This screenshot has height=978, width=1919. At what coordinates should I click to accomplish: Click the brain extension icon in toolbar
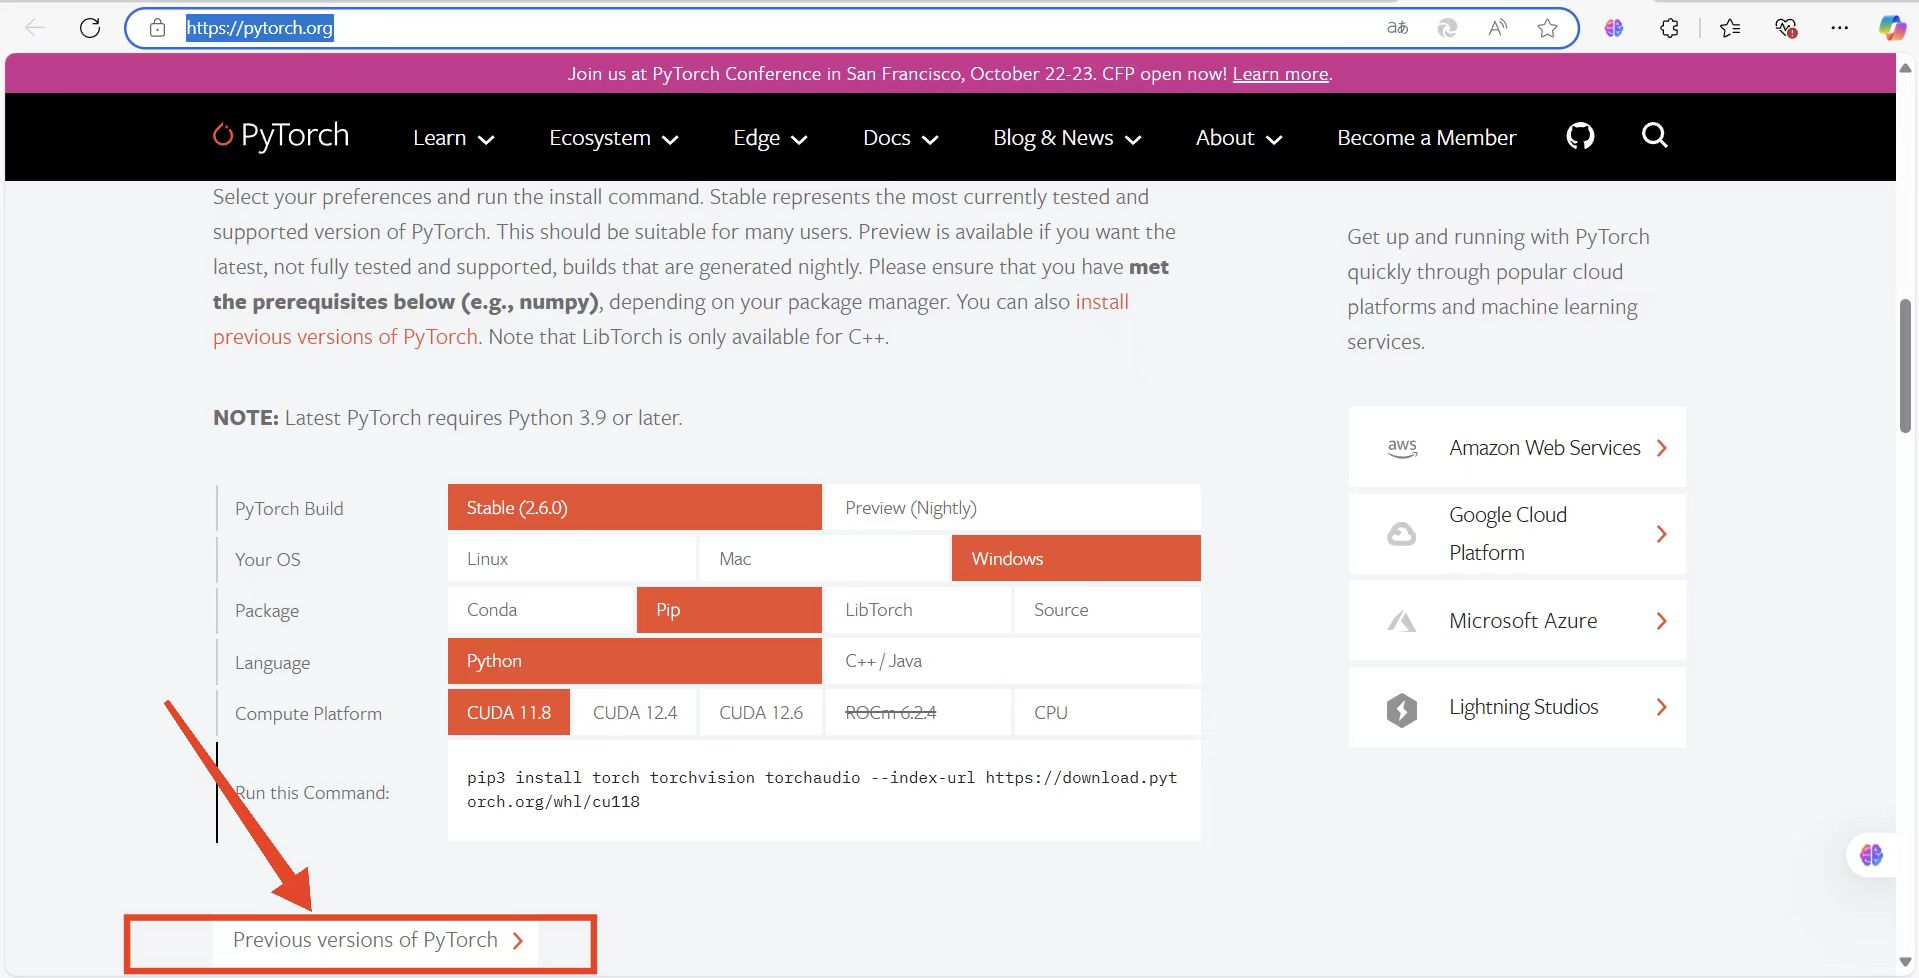[x=1614, y=28]
